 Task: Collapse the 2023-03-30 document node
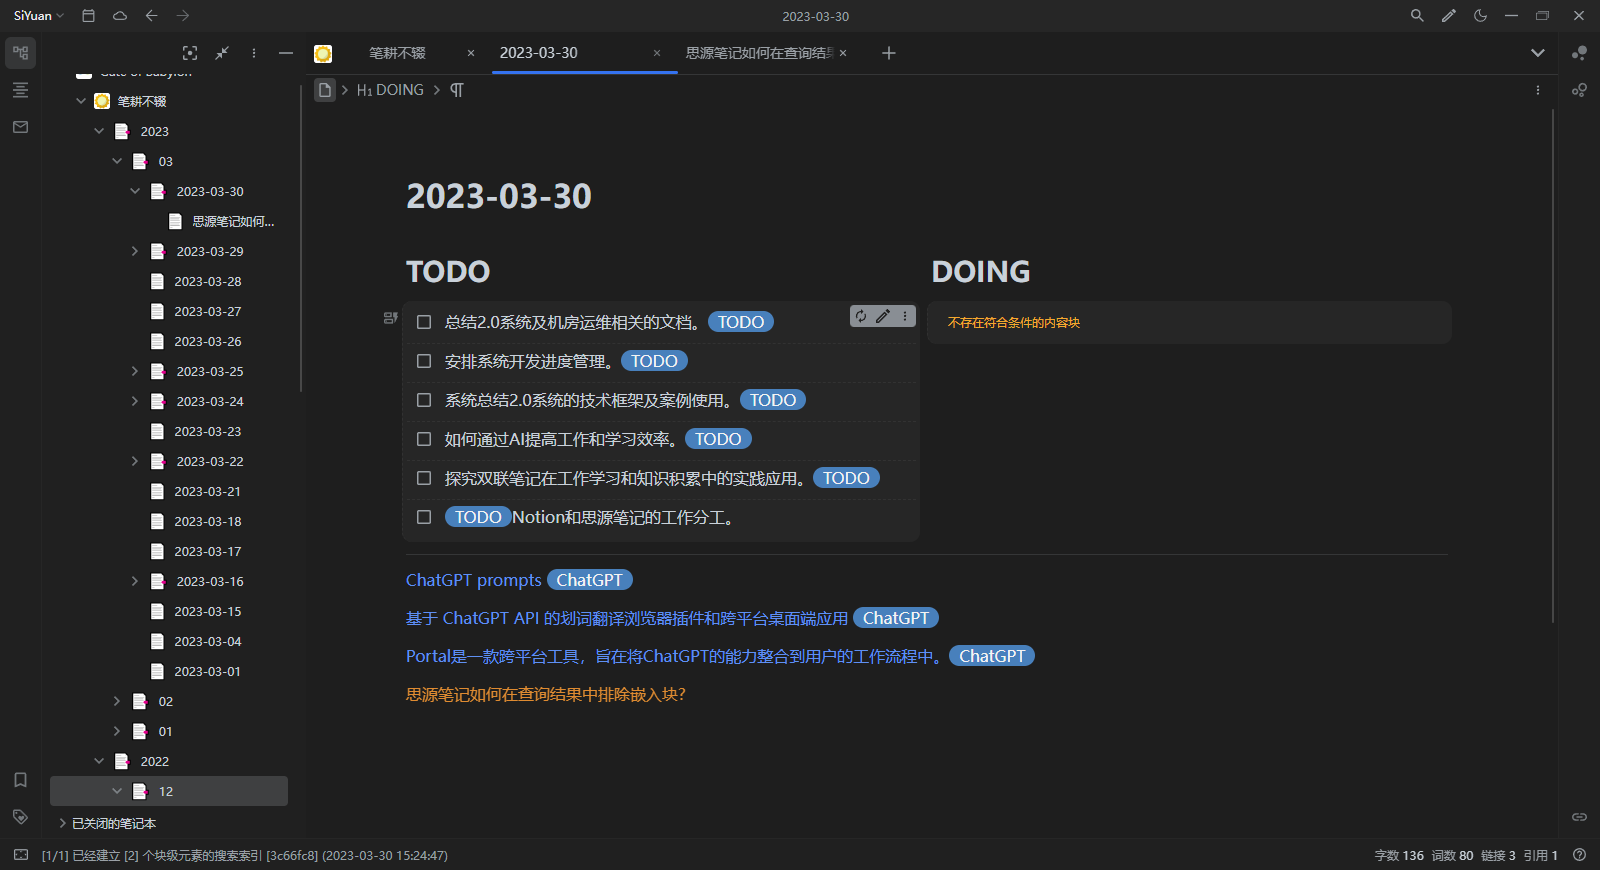pyautogui.click(x=135, y=191)
